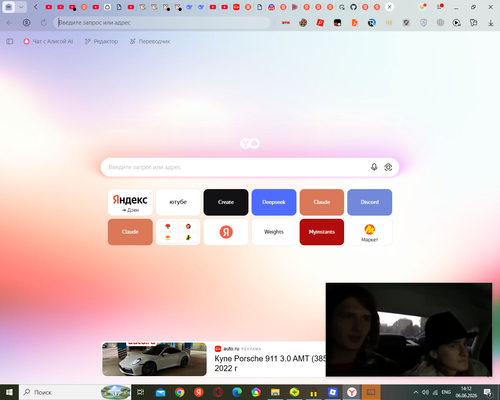The width and height of the screenshot is (500, 400).
Task: Open downloads arrow icon
Action: coord(491,23)
